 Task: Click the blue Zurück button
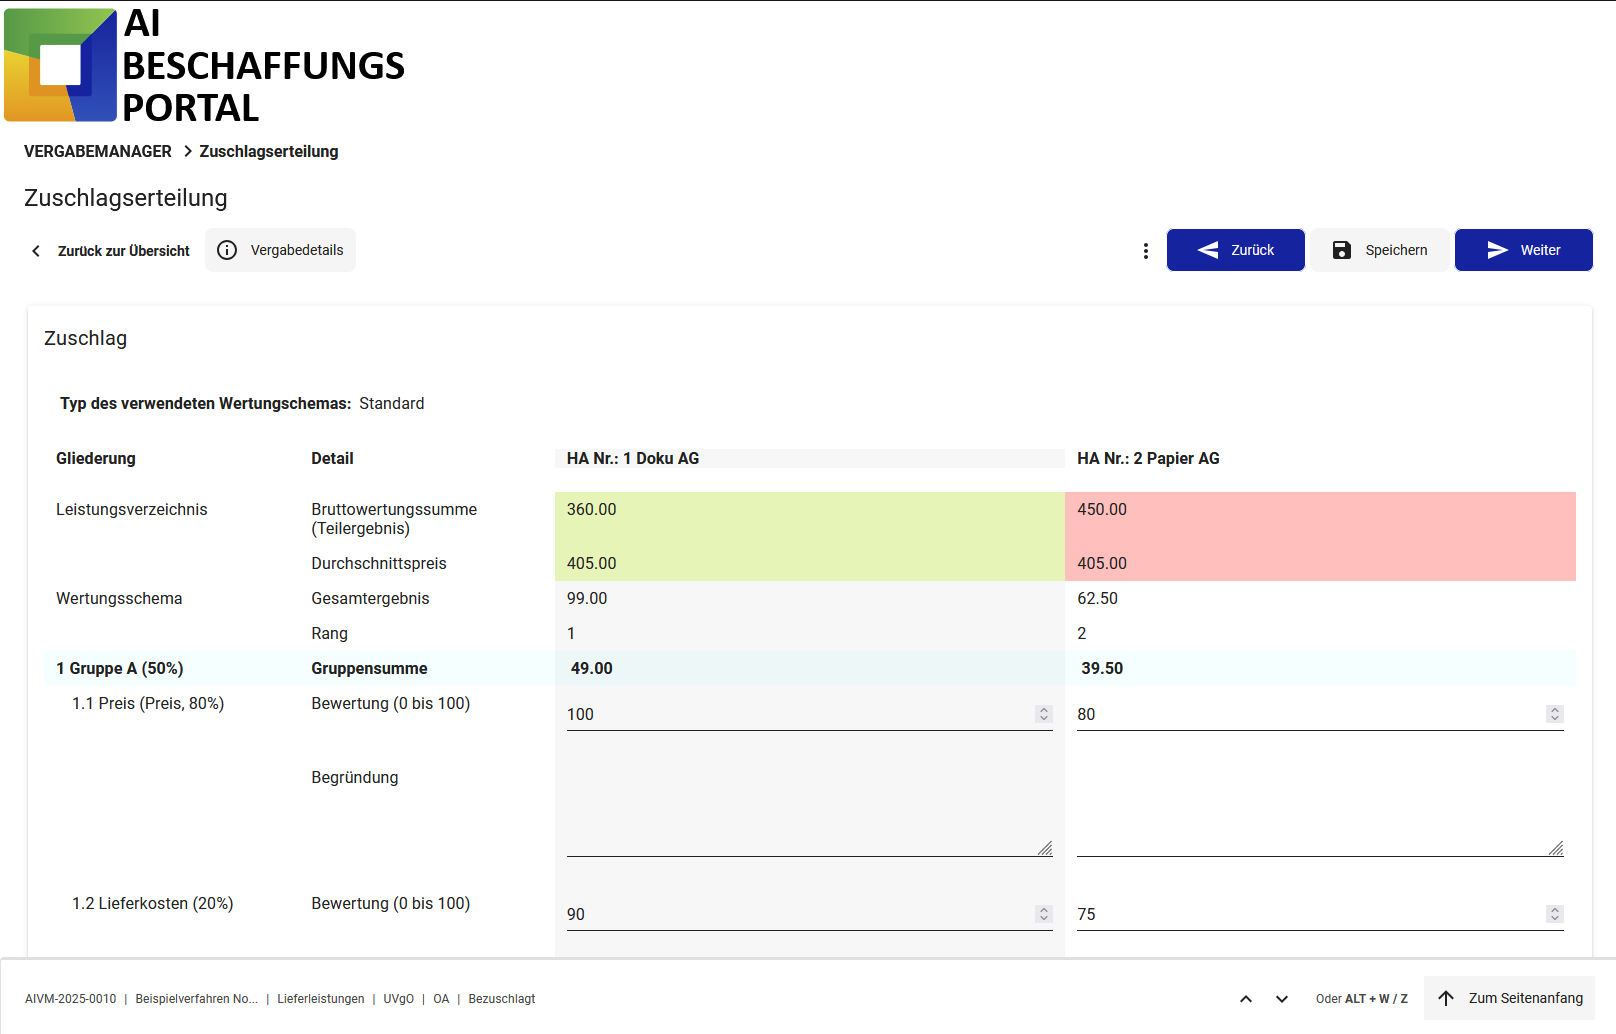[1235, 250]
